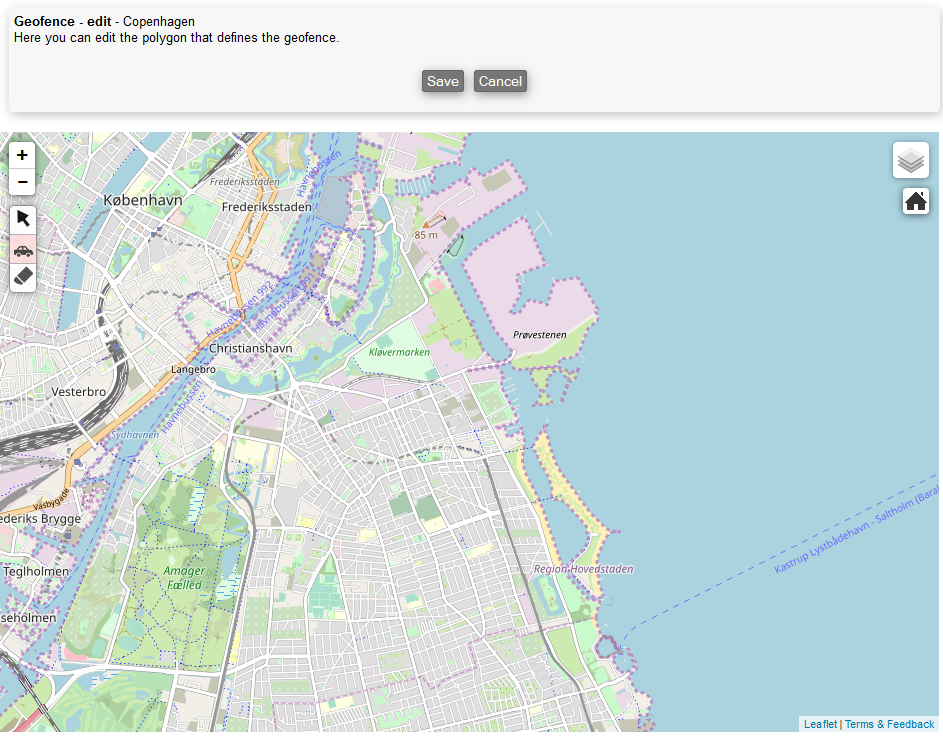Image resolution: width=943 pixels, height=741 pixels.
Task: Open the Leaflet attribution link
Action: point(820,724)
